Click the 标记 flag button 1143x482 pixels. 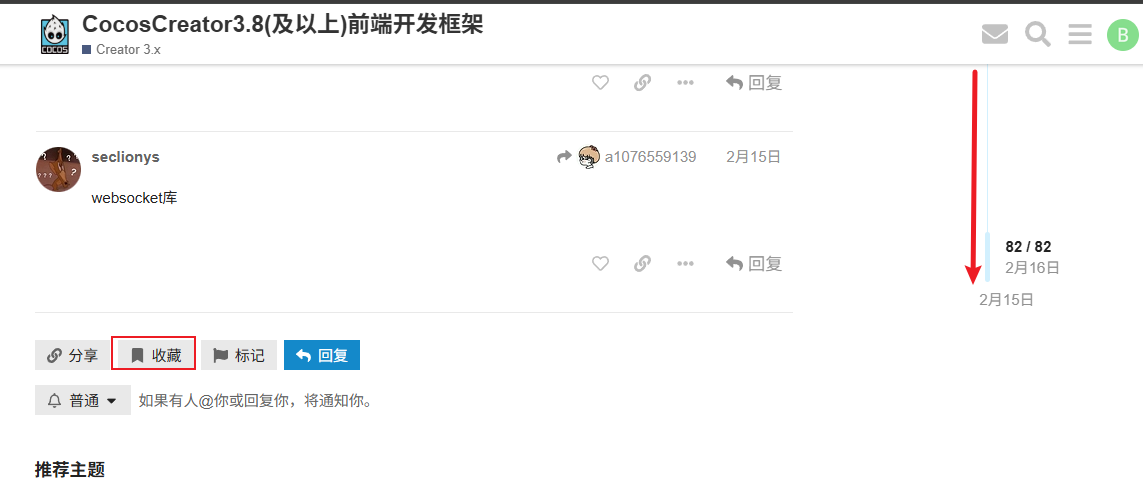[x=239, y=355]
